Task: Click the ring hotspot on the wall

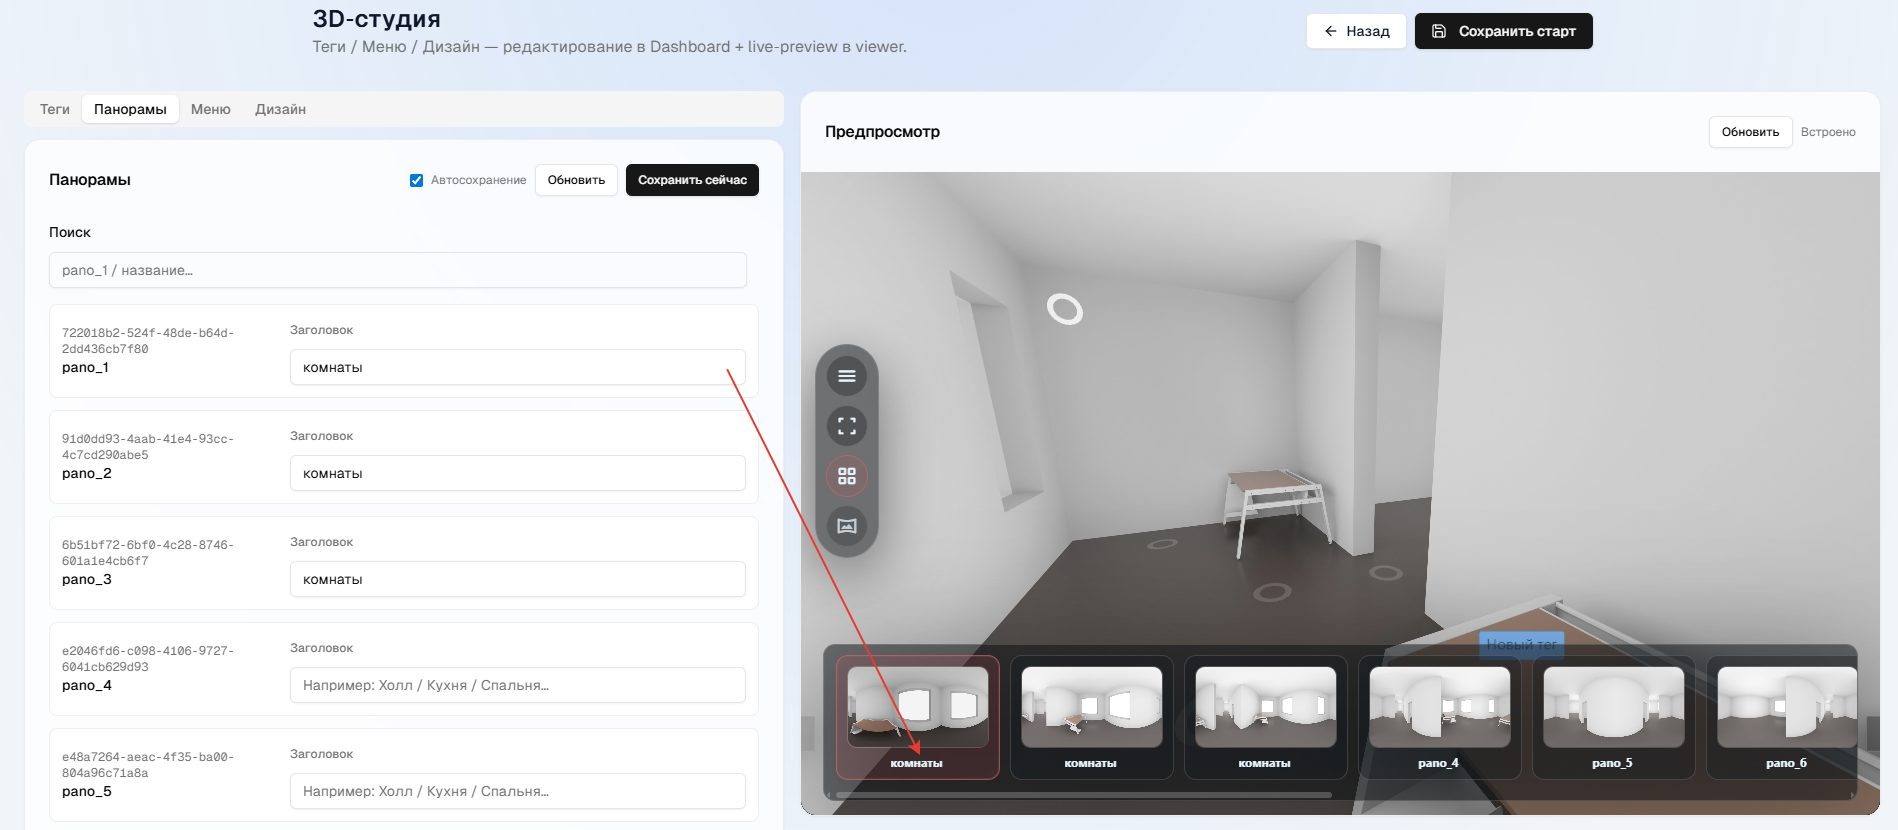Action: 1064,309
